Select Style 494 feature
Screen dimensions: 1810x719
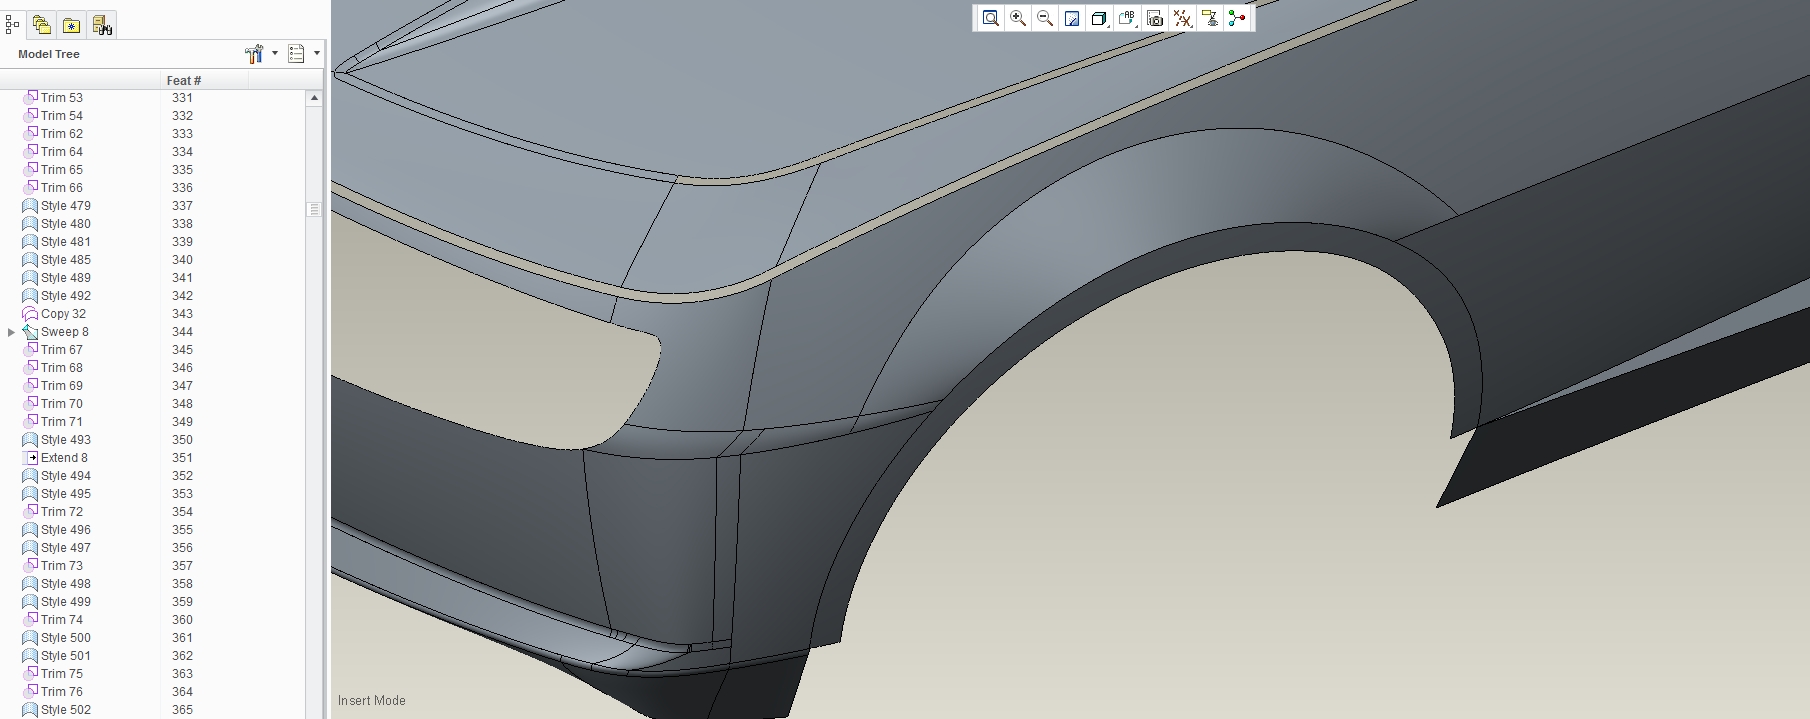tap(66, 476)
